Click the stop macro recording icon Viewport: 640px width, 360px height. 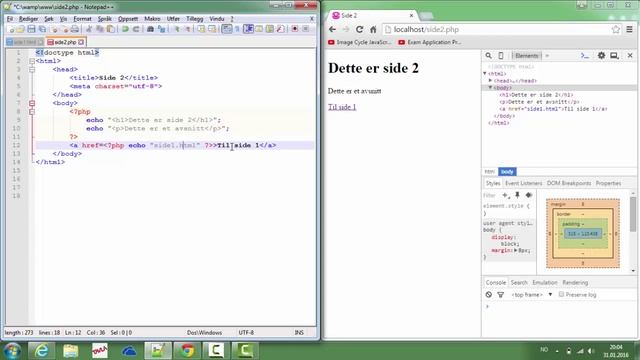305,29
